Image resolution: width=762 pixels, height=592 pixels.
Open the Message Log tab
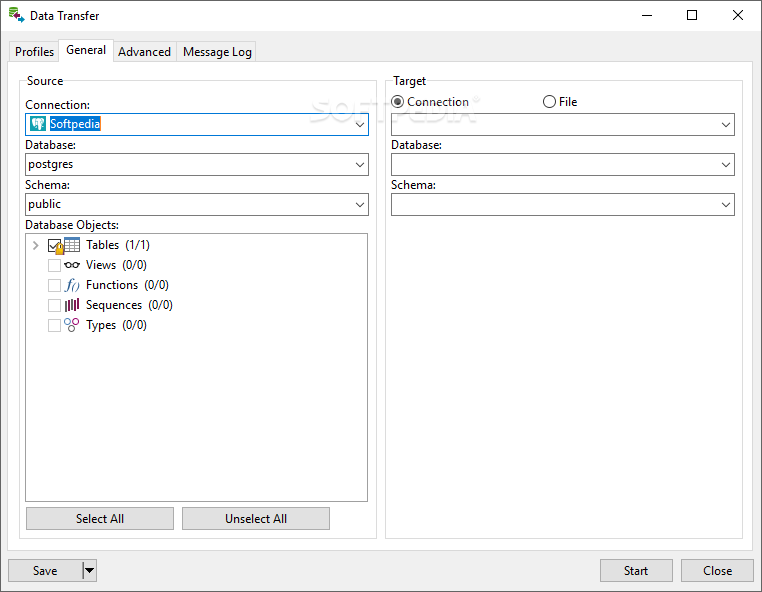217,52
